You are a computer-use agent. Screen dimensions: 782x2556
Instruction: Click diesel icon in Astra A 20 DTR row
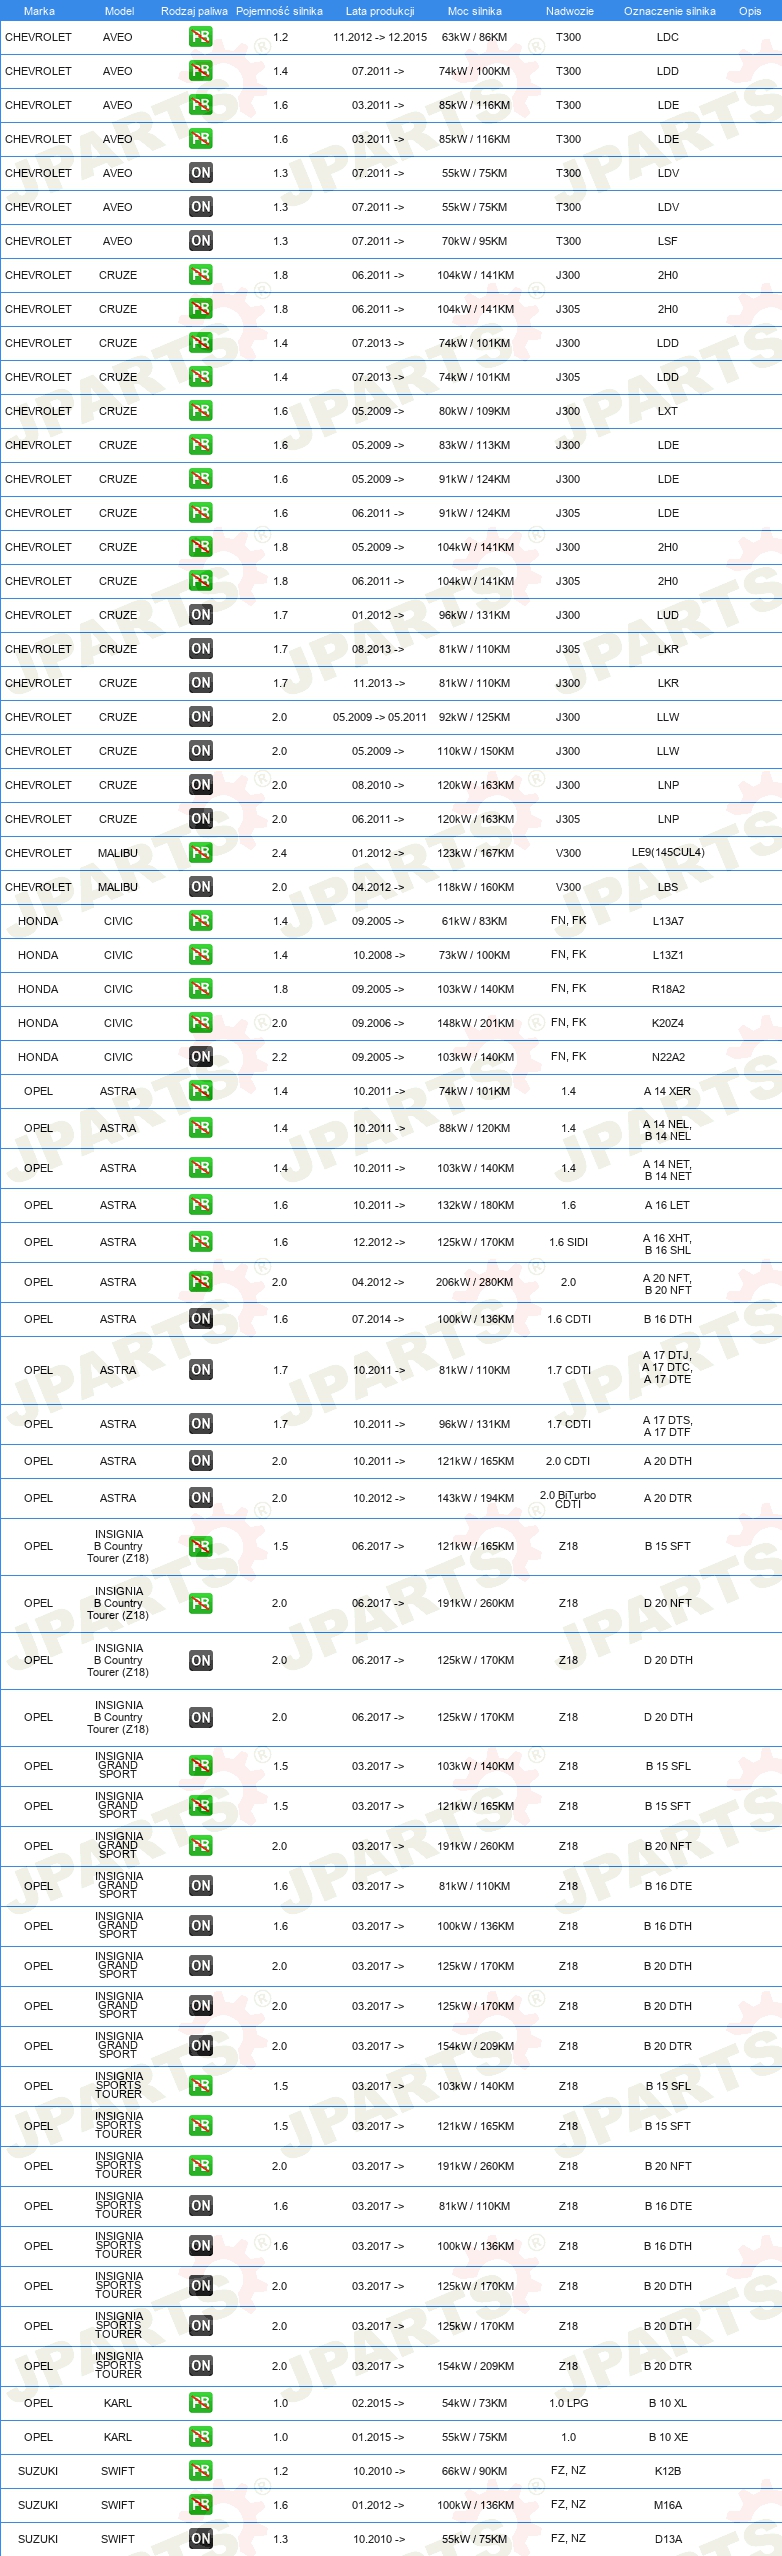(200, 1498)
